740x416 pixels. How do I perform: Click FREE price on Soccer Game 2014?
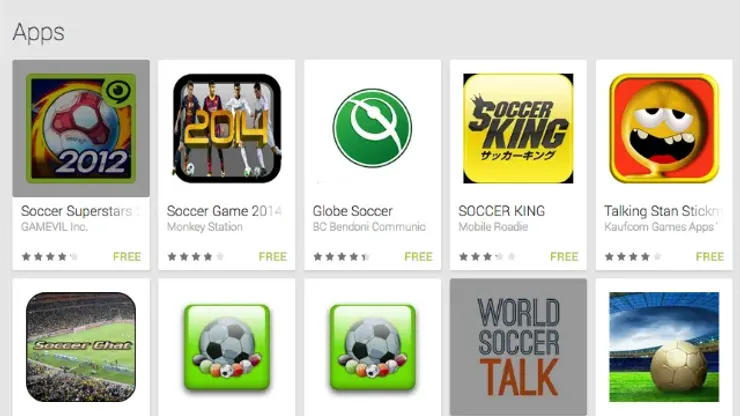[273, 256]
